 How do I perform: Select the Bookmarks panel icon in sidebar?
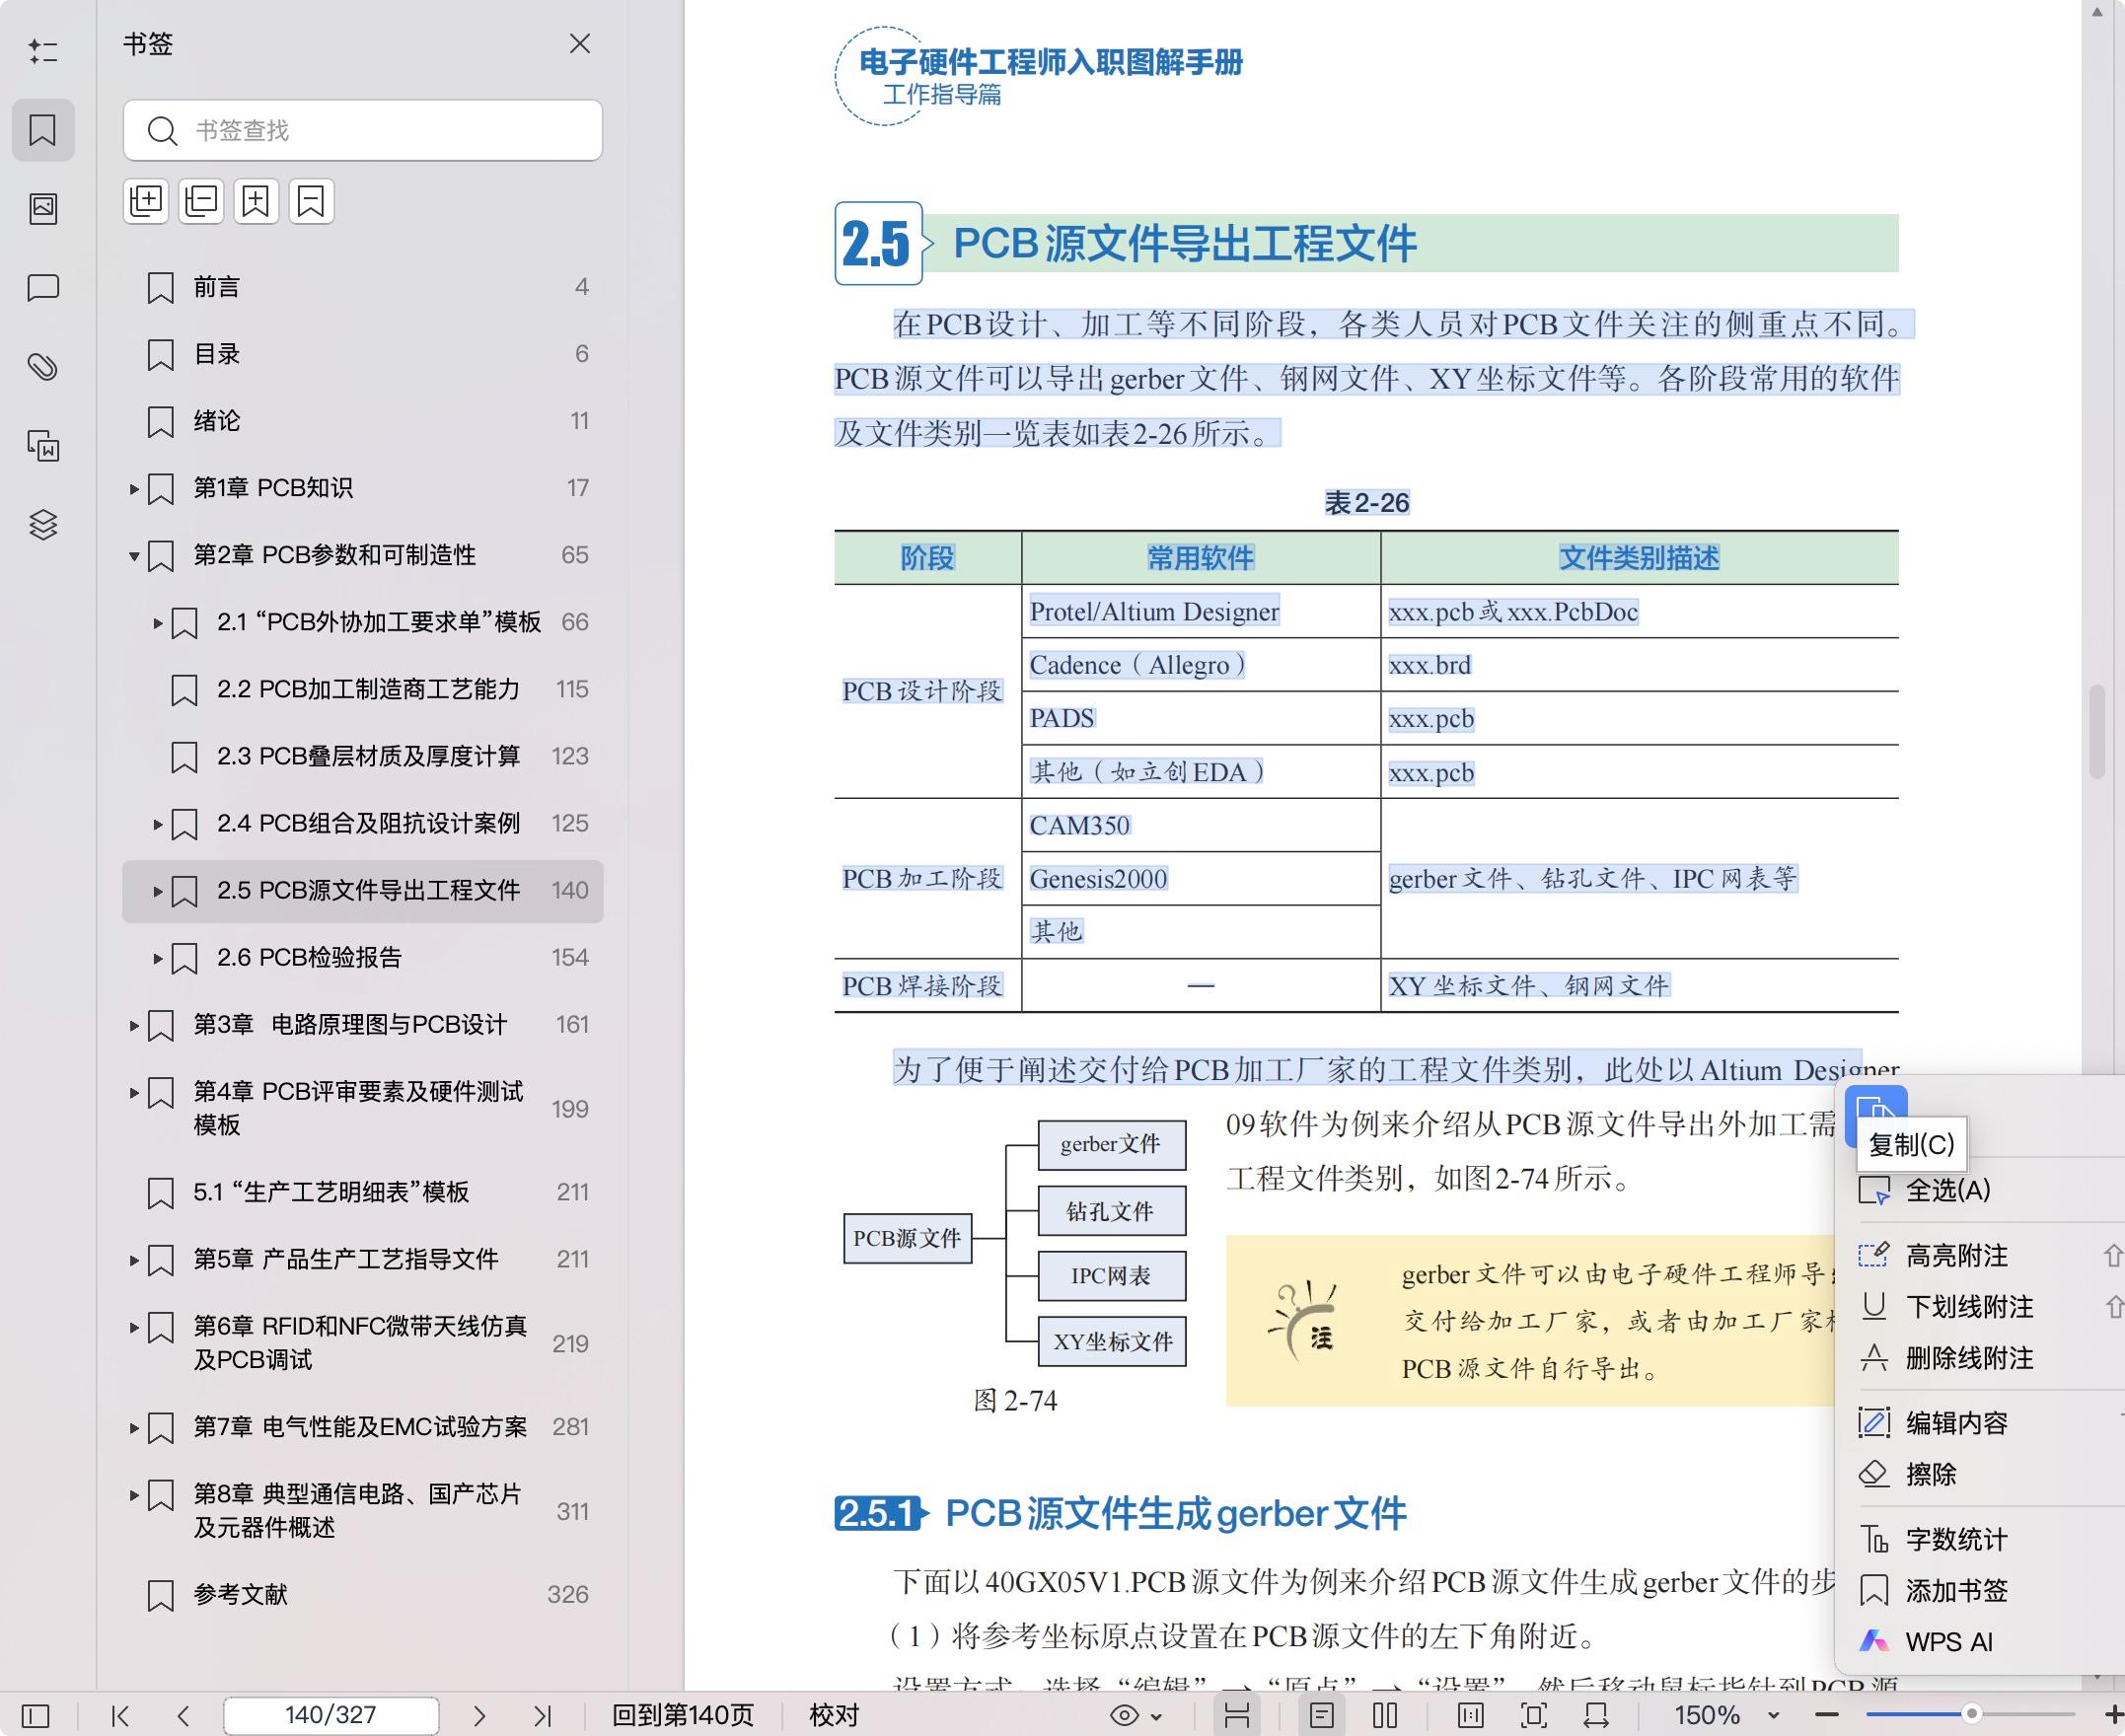coord(43,130)
